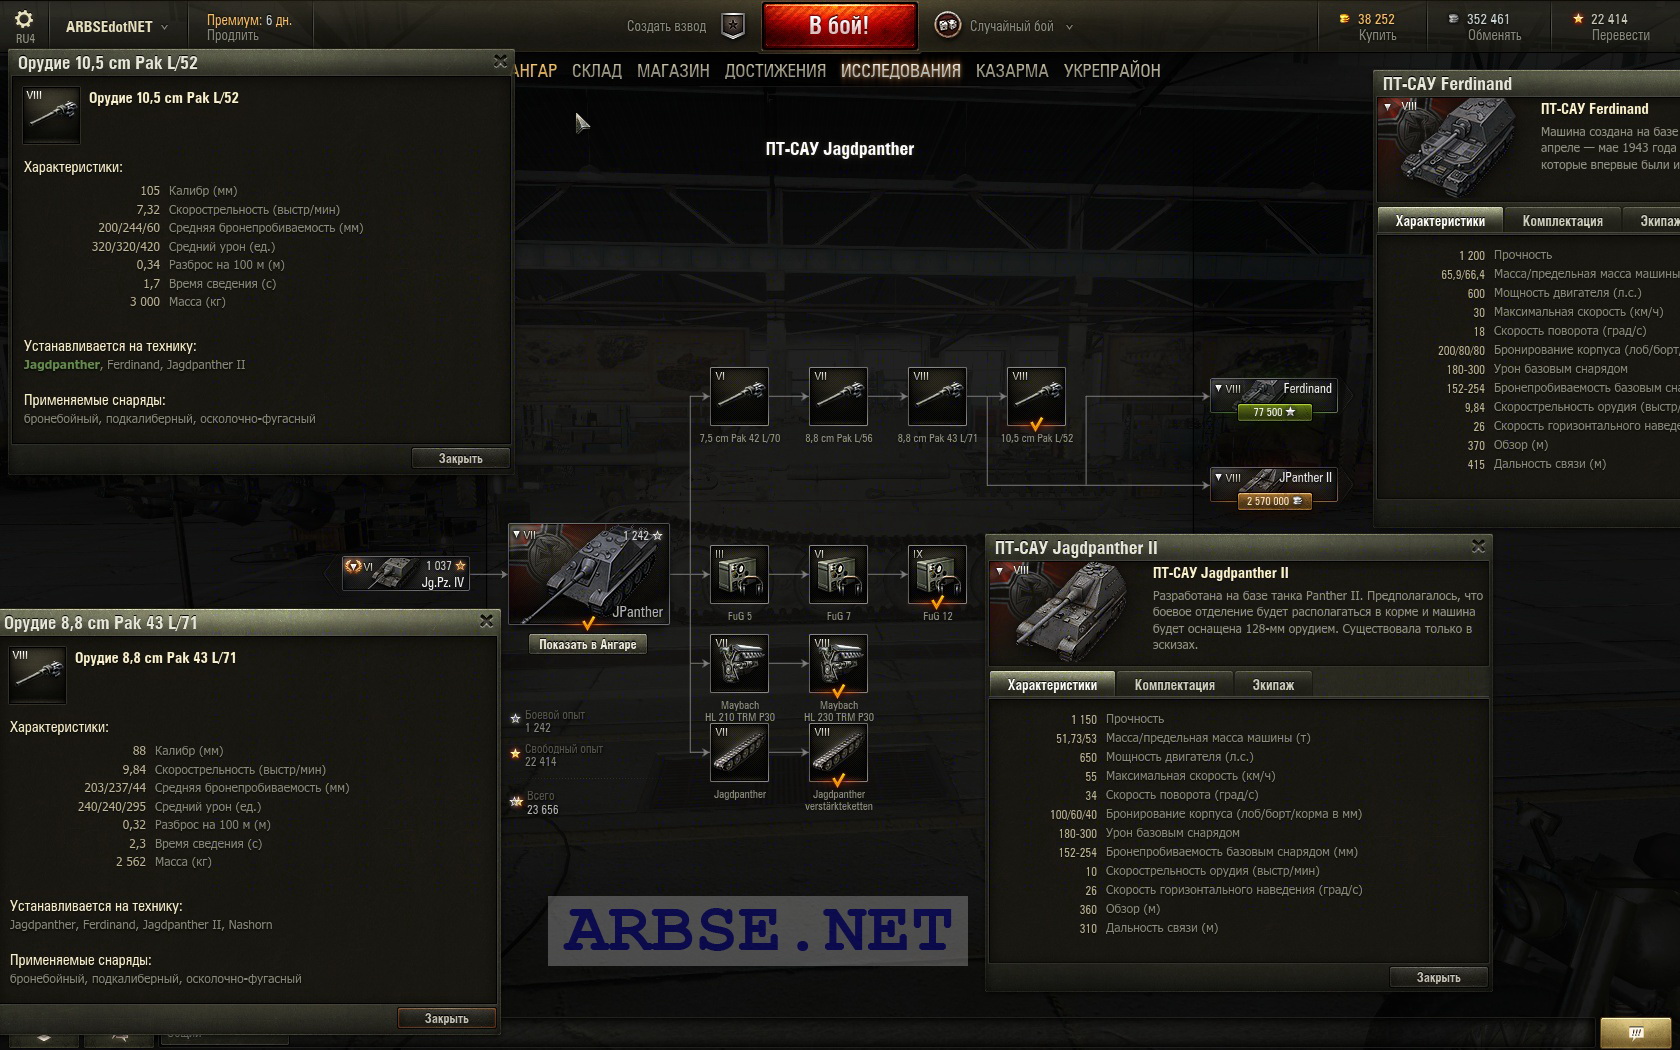This screenshot has width=1680, height=1050.
Task: Select Jagdpanther verstärkteketten tracks module
Action: (x=838, y=753)
